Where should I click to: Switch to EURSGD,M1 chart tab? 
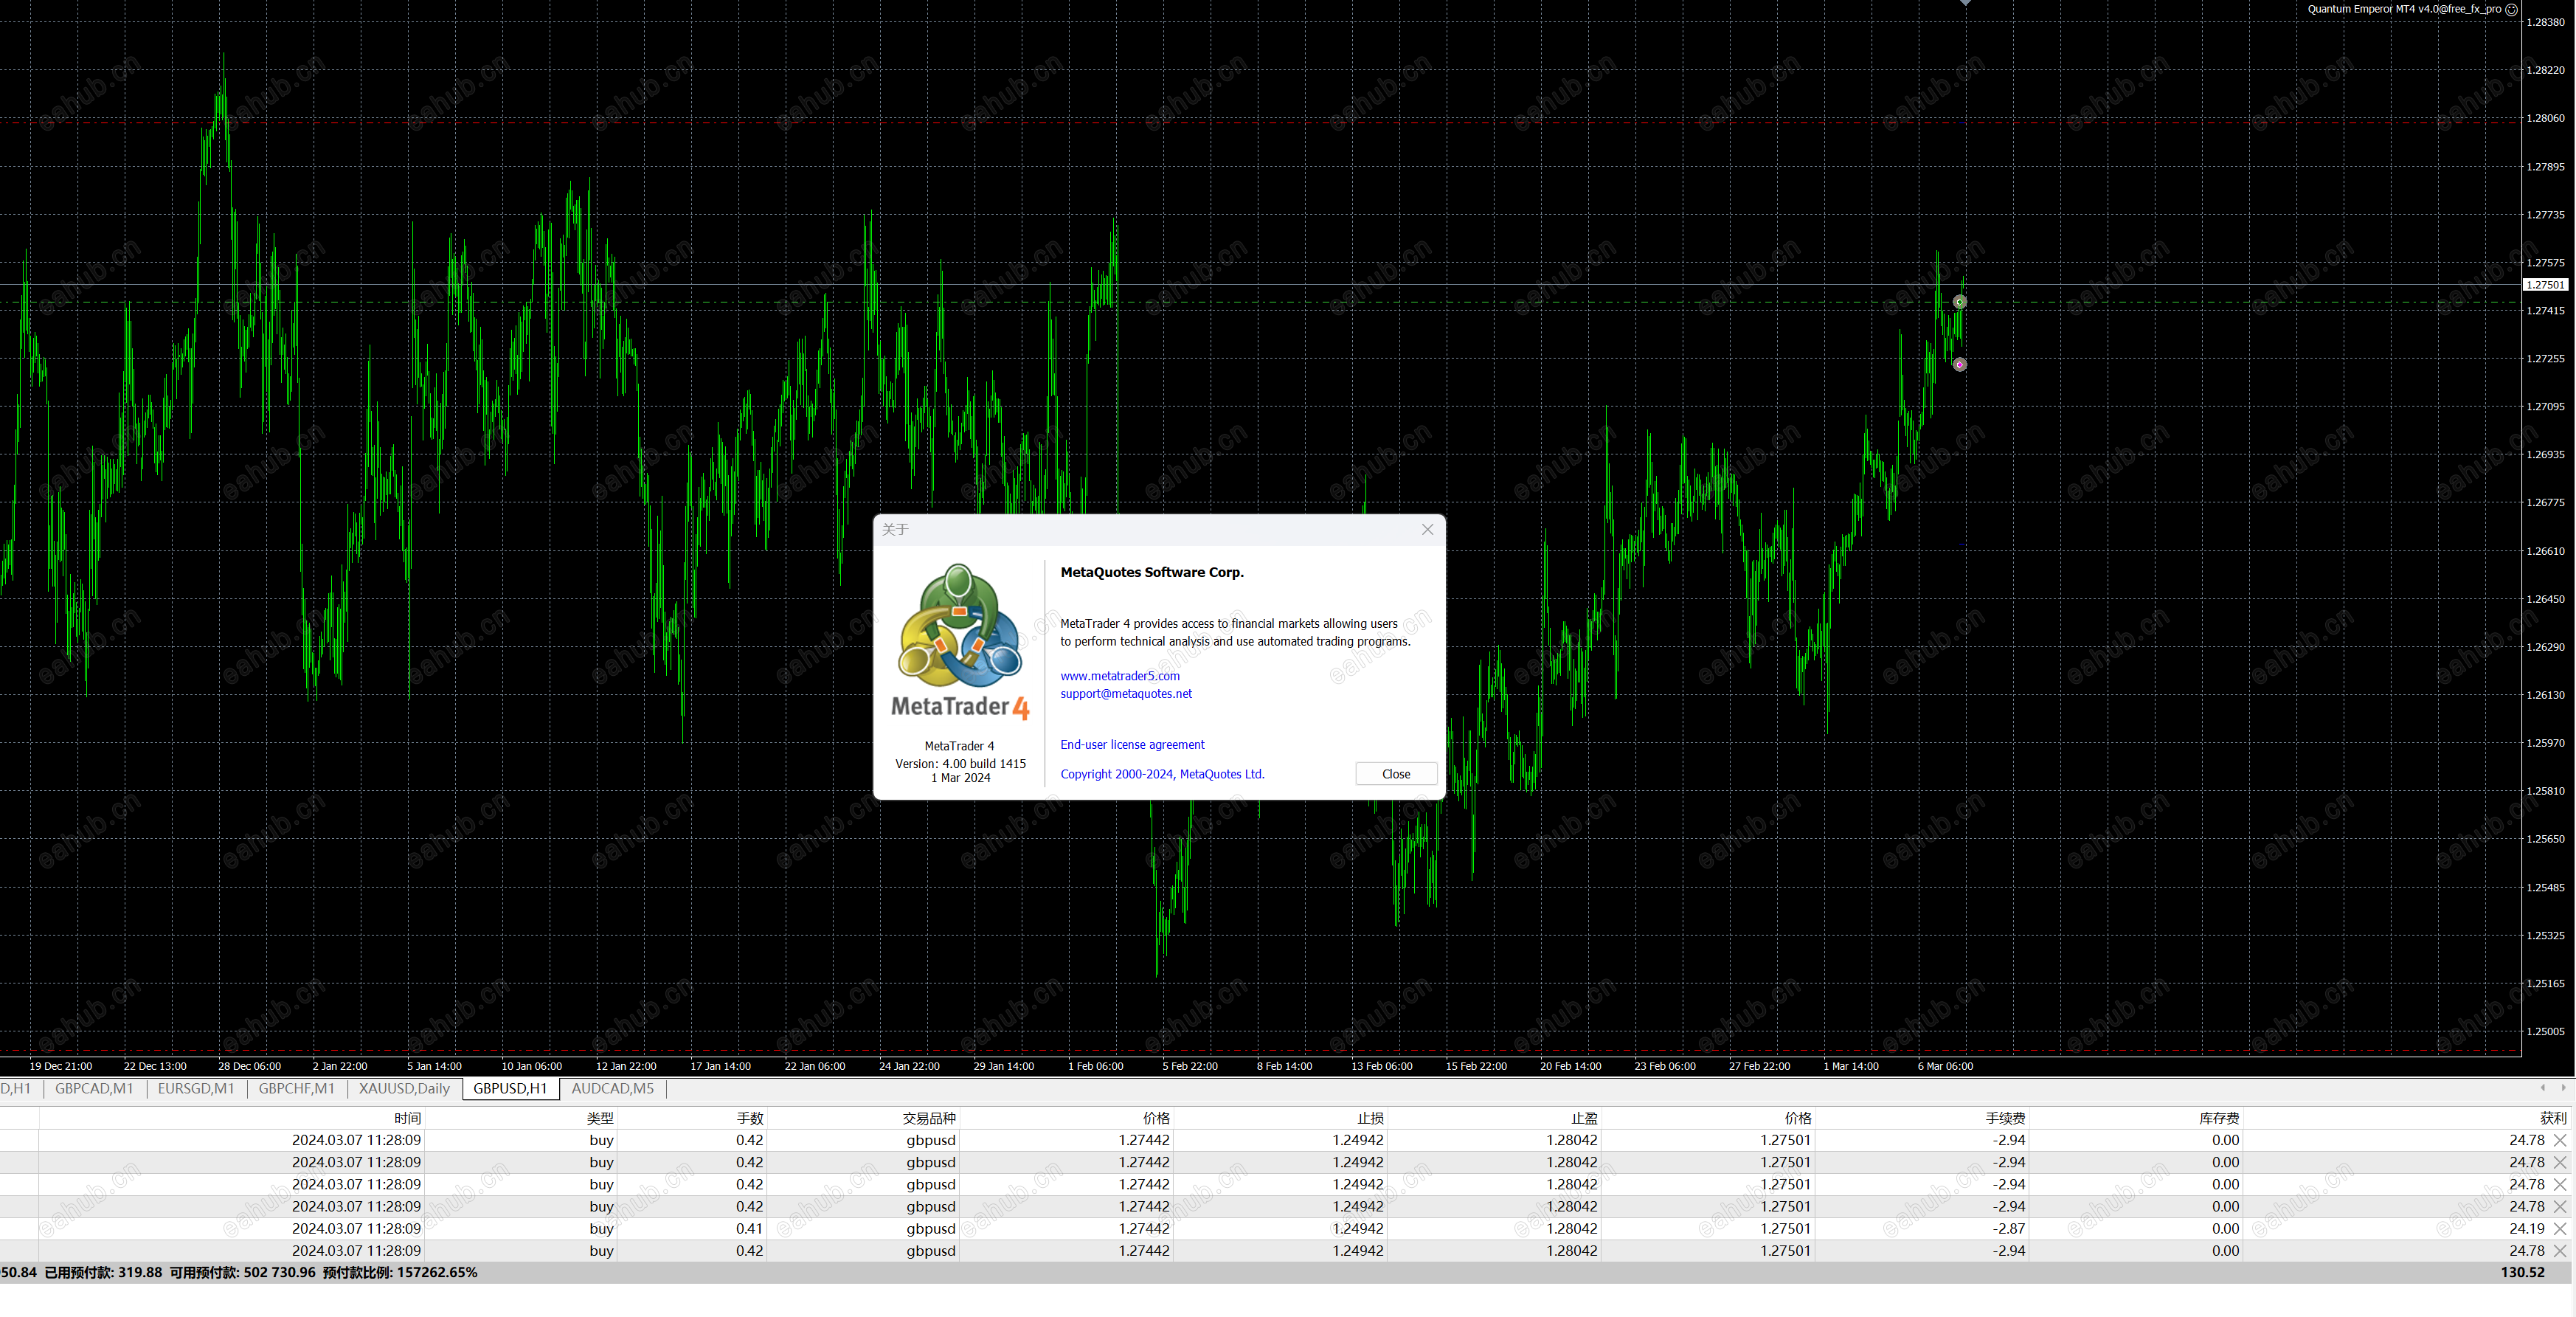(196, 1089)
